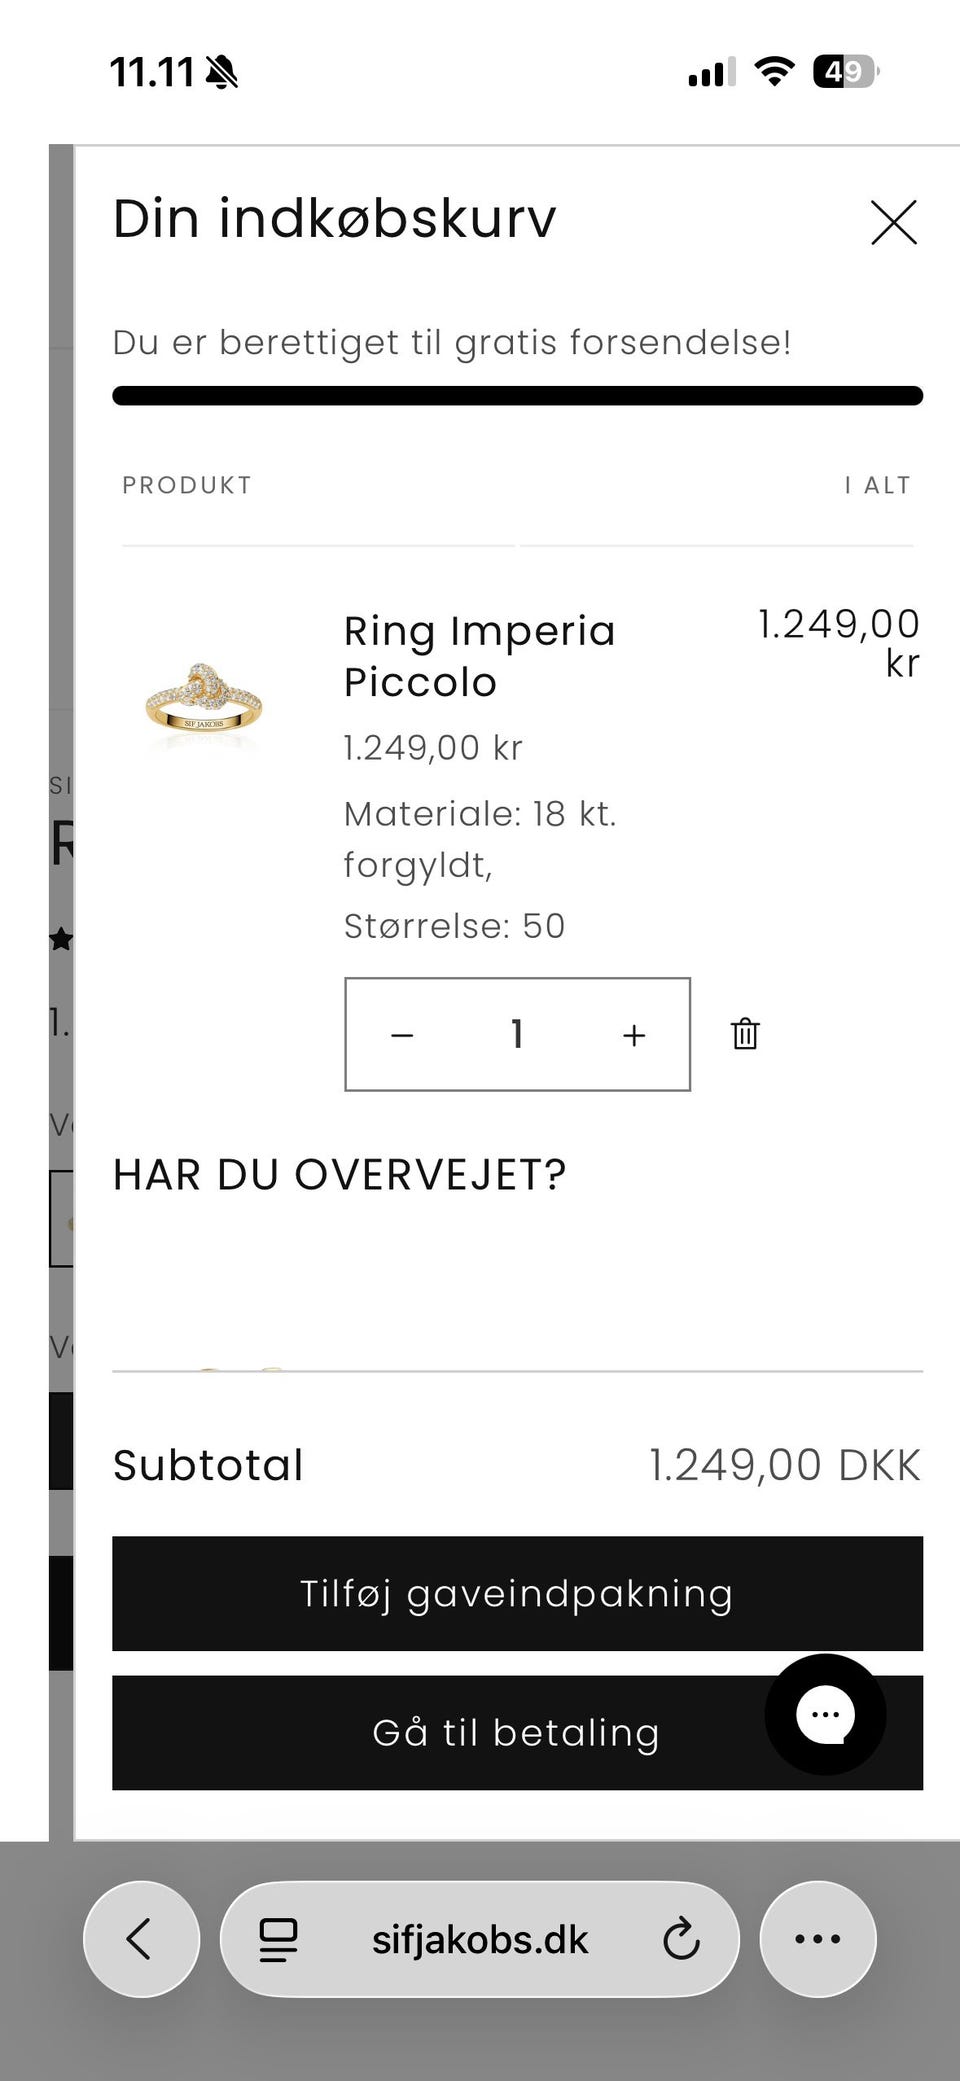Tap the battery indicator in status bar

tap(845, 72)
